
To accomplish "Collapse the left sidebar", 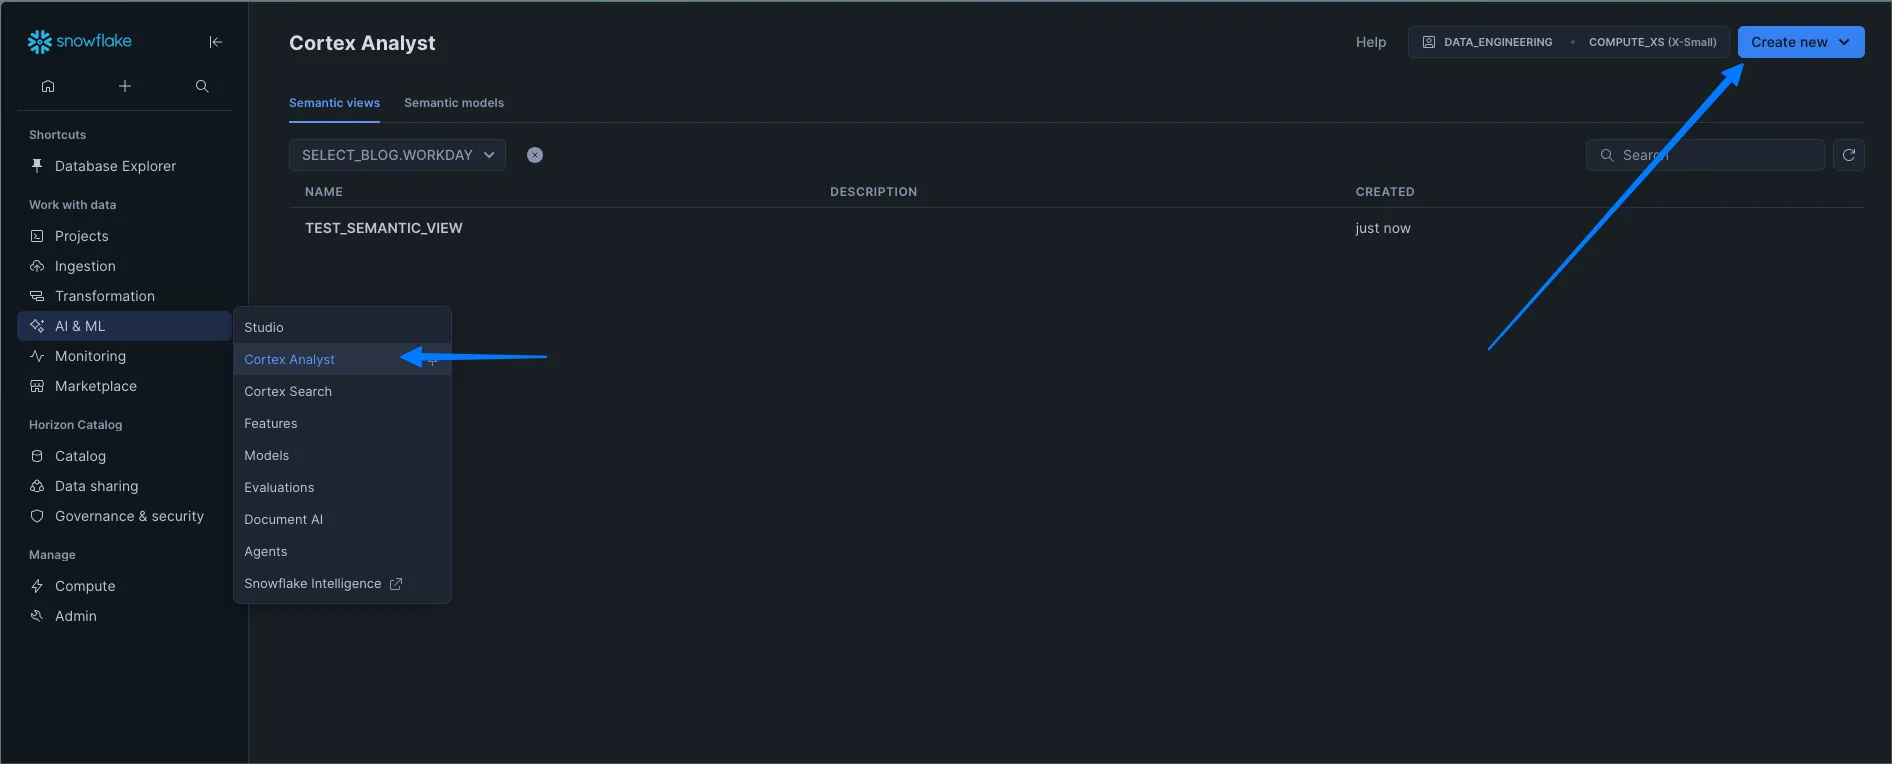I will coord(215,42).
